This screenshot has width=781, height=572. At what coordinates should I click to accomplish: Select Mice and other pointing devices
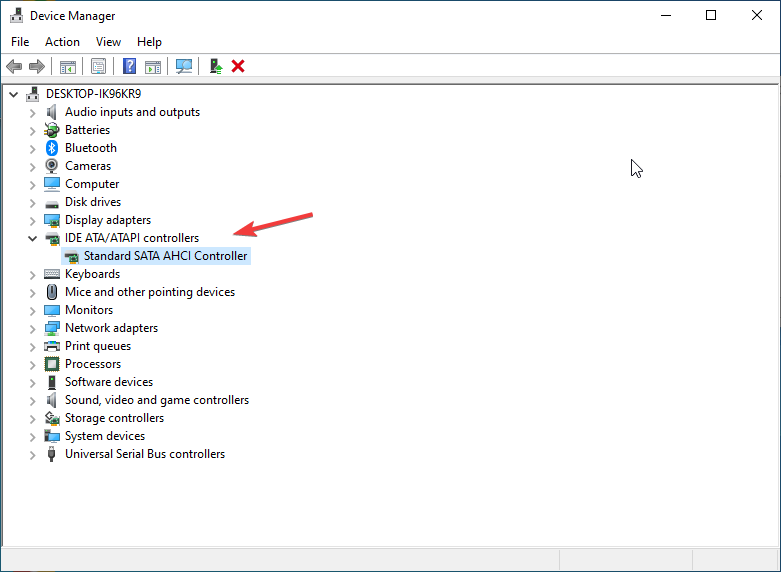149,292
